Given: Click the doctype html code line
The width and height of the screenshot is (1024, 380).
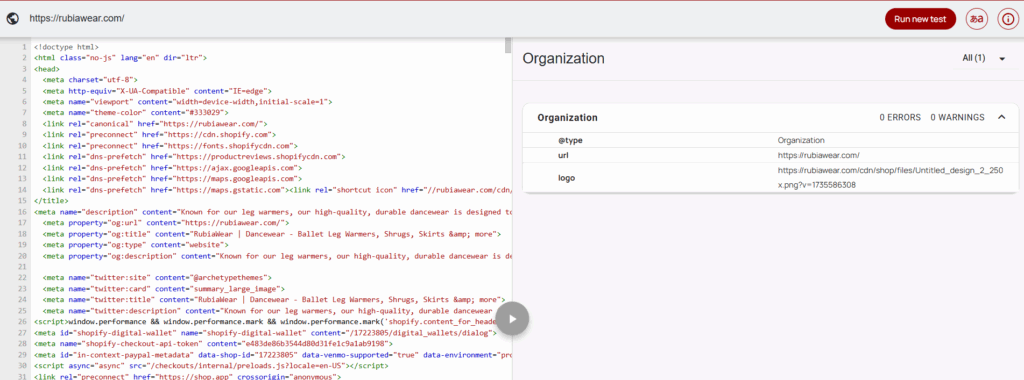Looking at the screenshot, I should point(67,47).
